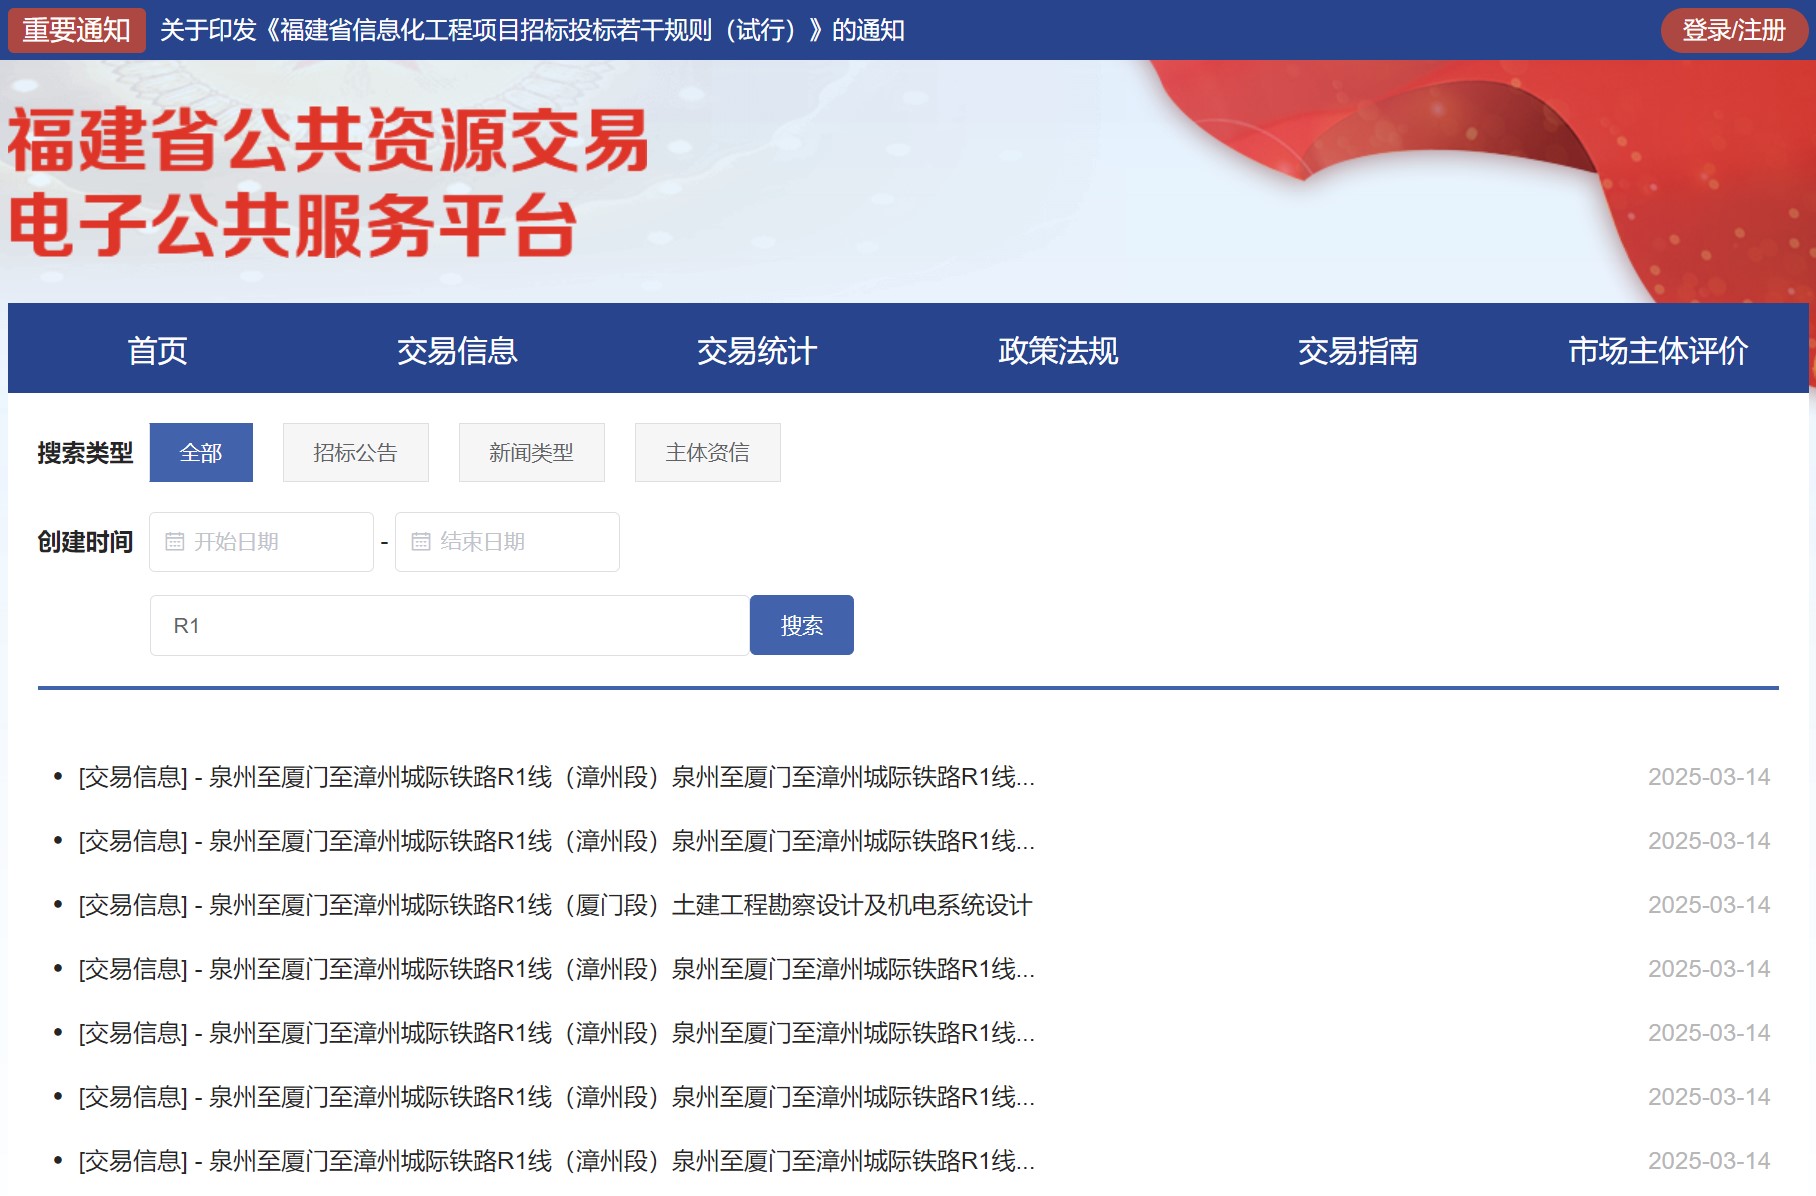Click the 登录/注册 button
This screenshot has height=1196, width=1816.
[x=1733, y=30]
